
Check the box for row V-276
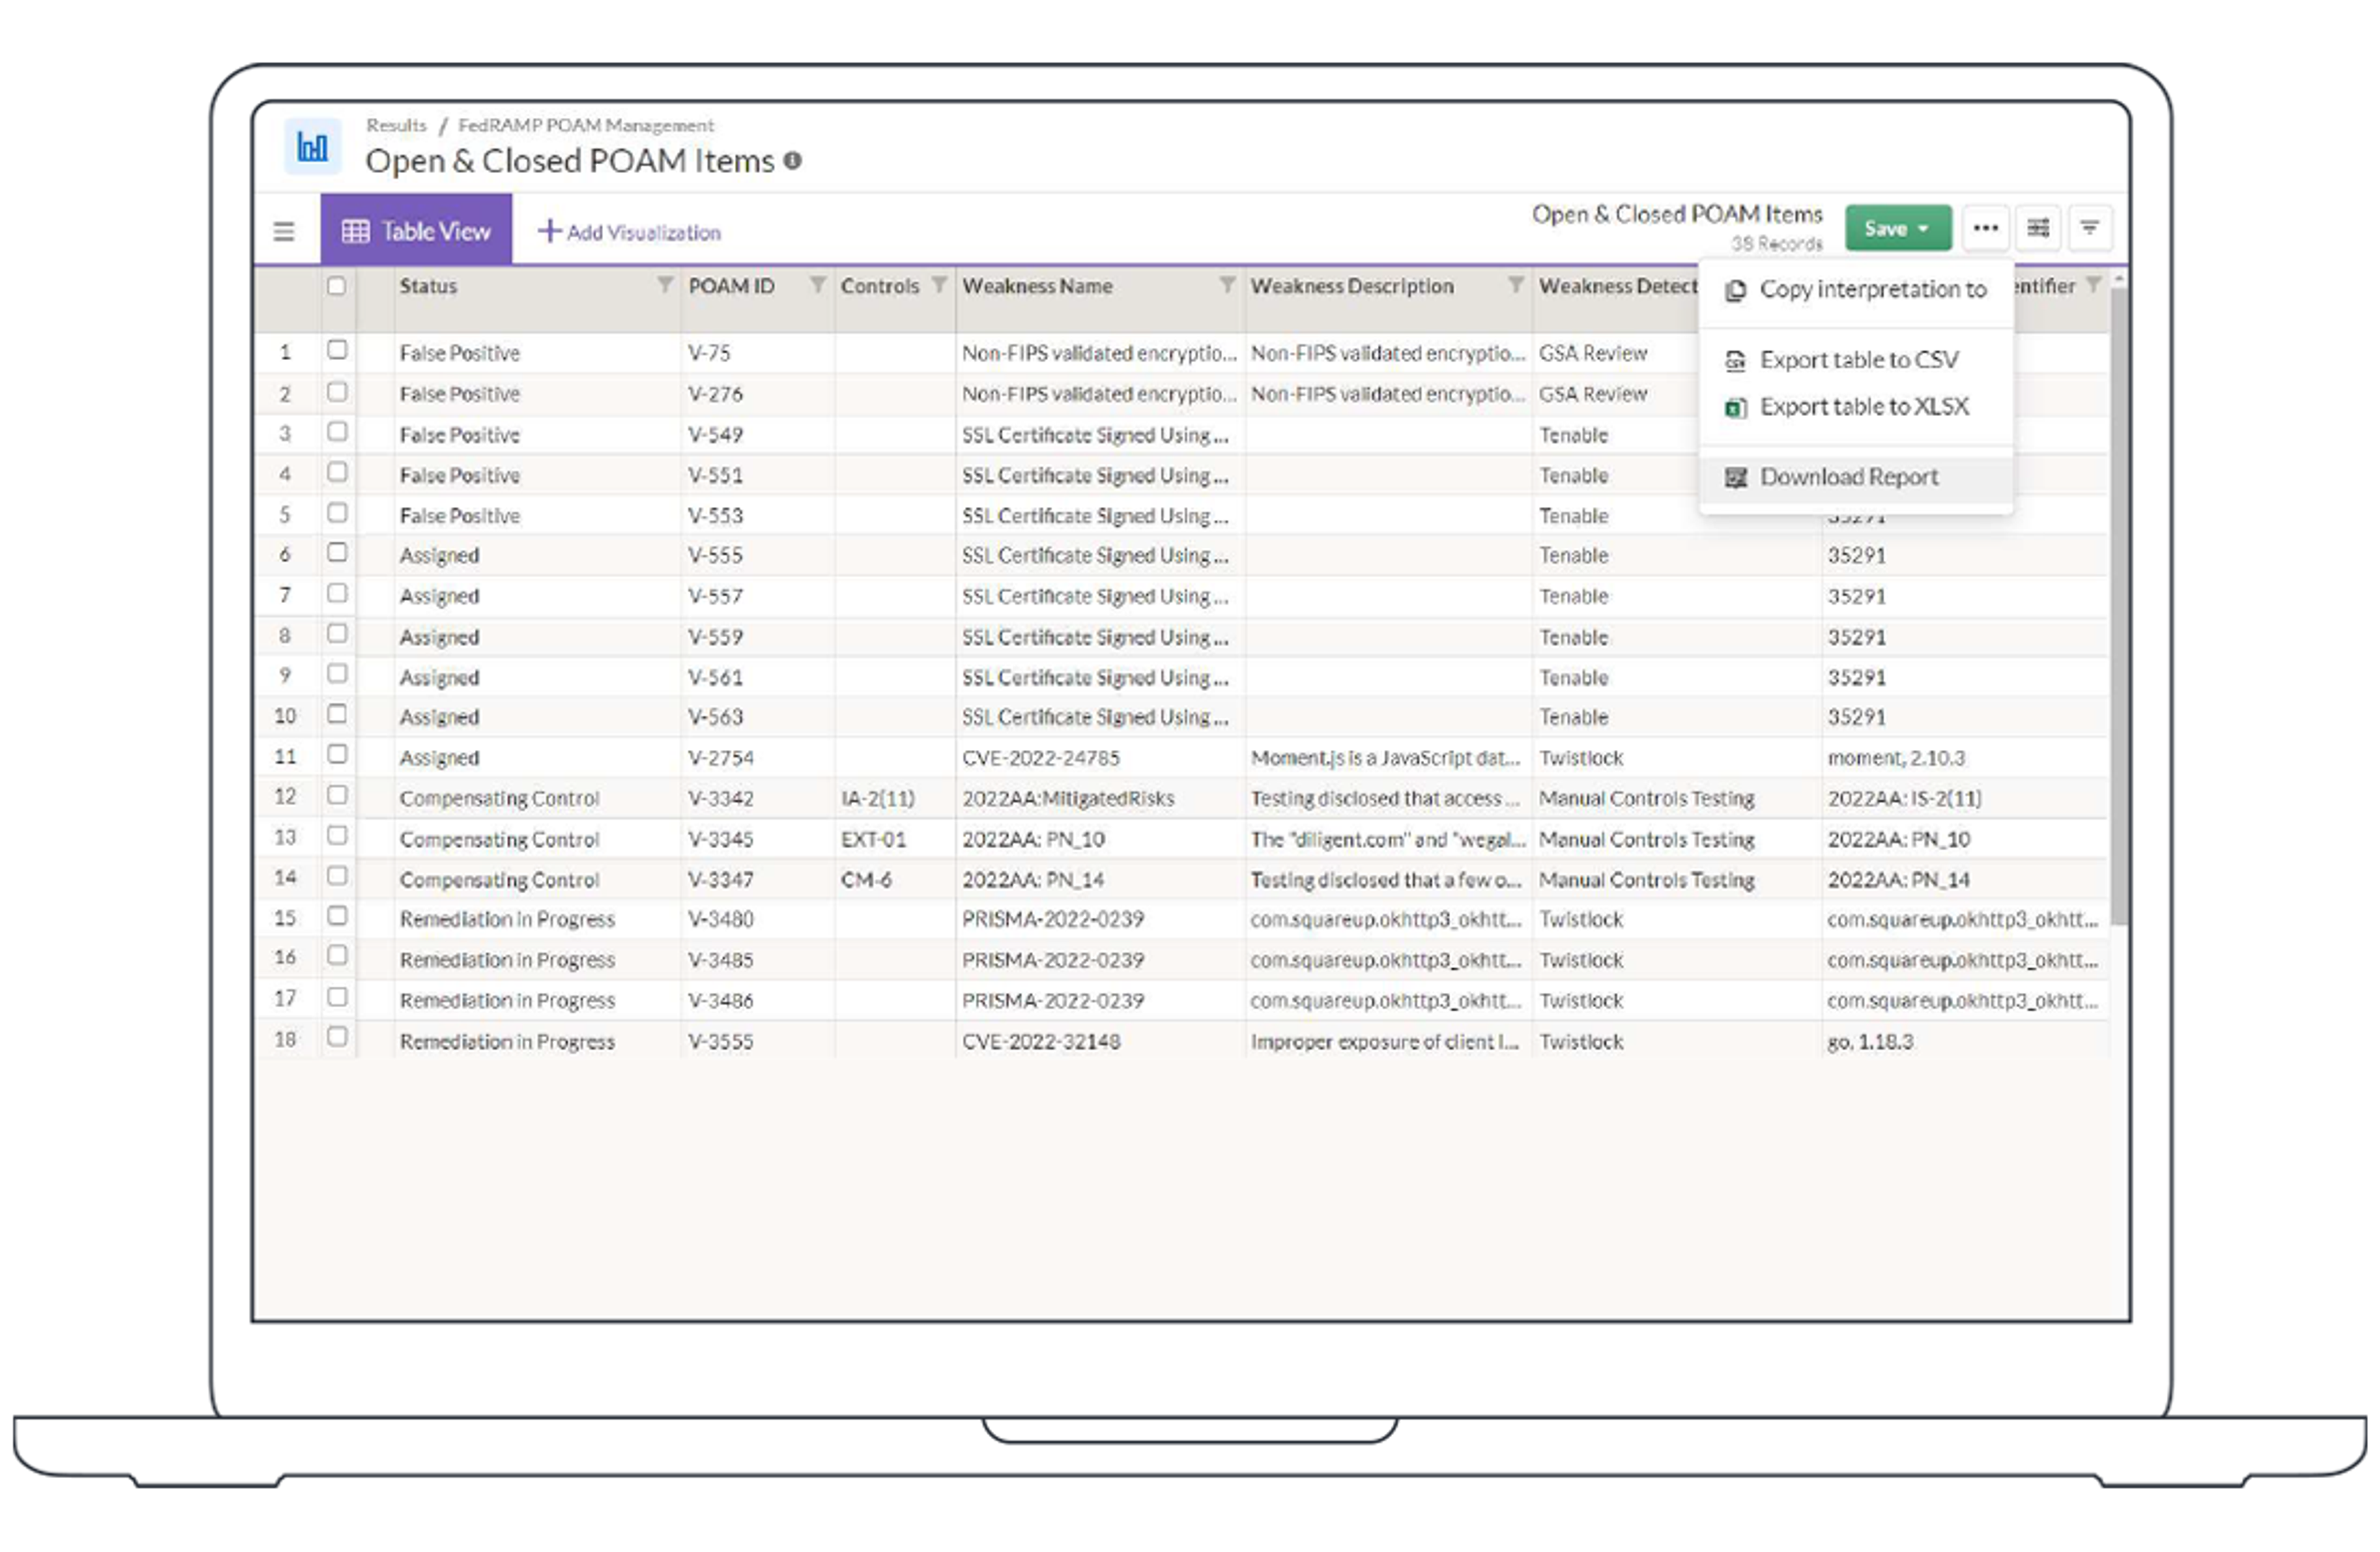(337, 391)
